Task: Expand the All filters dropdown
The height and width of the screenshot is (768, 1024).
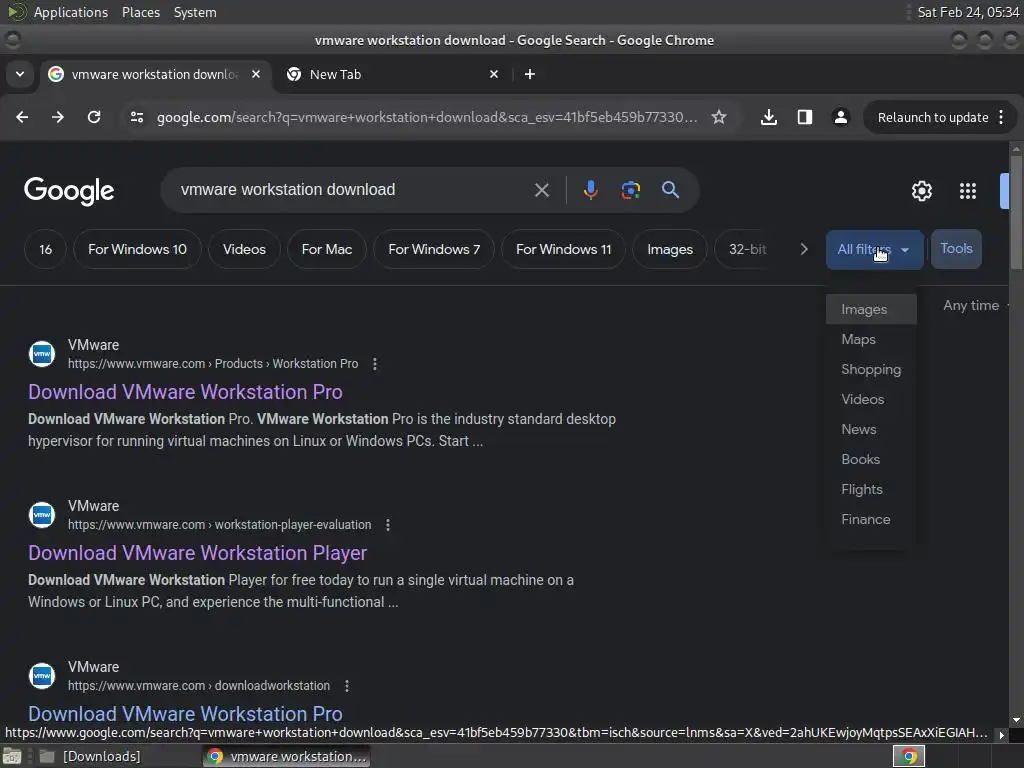Action: (874, 249)
